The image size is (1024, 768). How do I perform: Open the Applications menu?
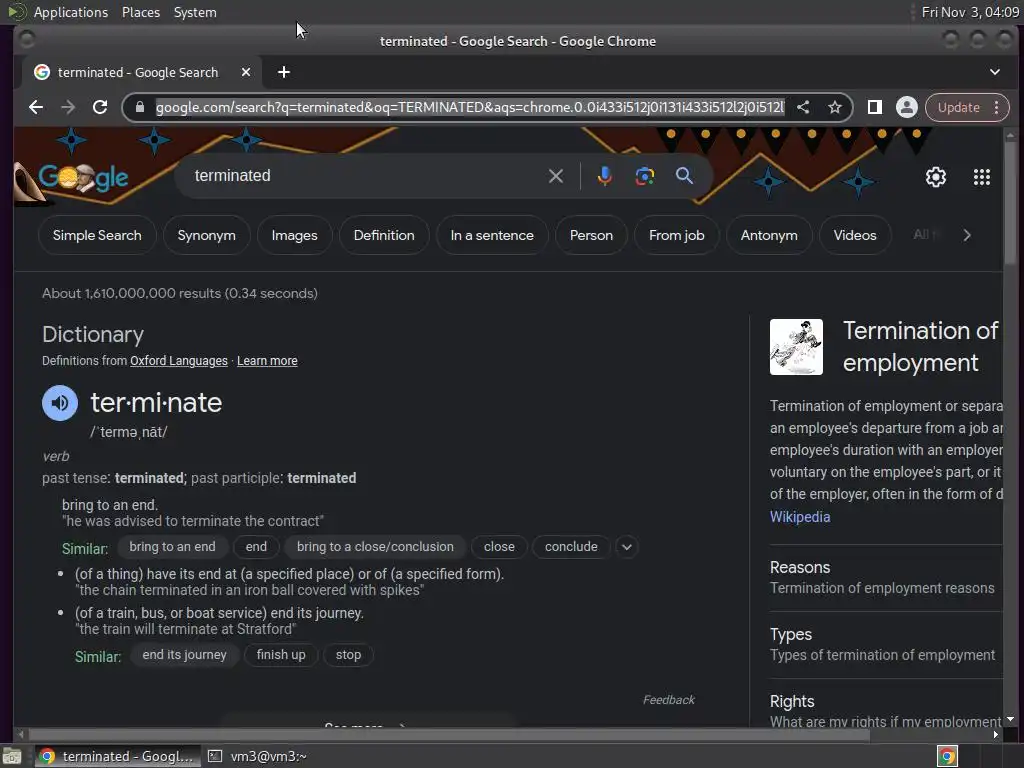pos(71,12)
